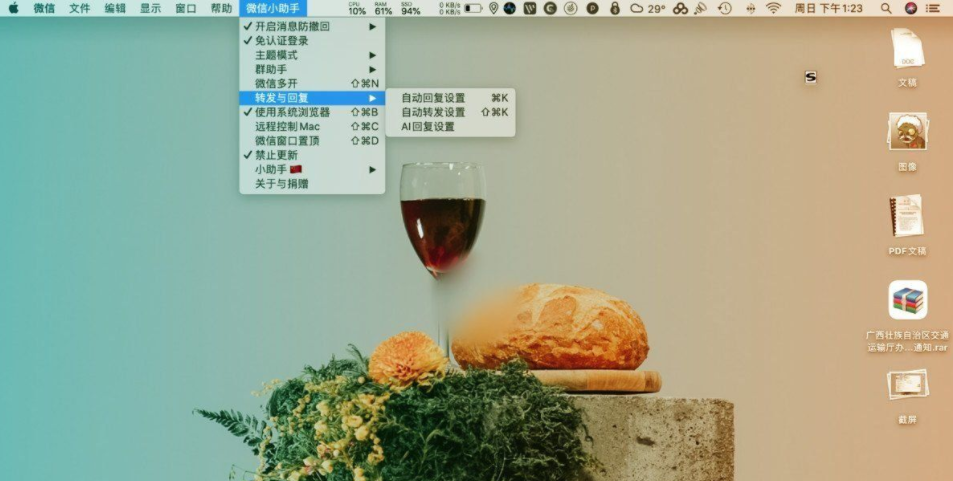Viewport: 953px width, 481px height.
Task: Toggle the 免认证登录 checked option
Action: tap(281, 41)
